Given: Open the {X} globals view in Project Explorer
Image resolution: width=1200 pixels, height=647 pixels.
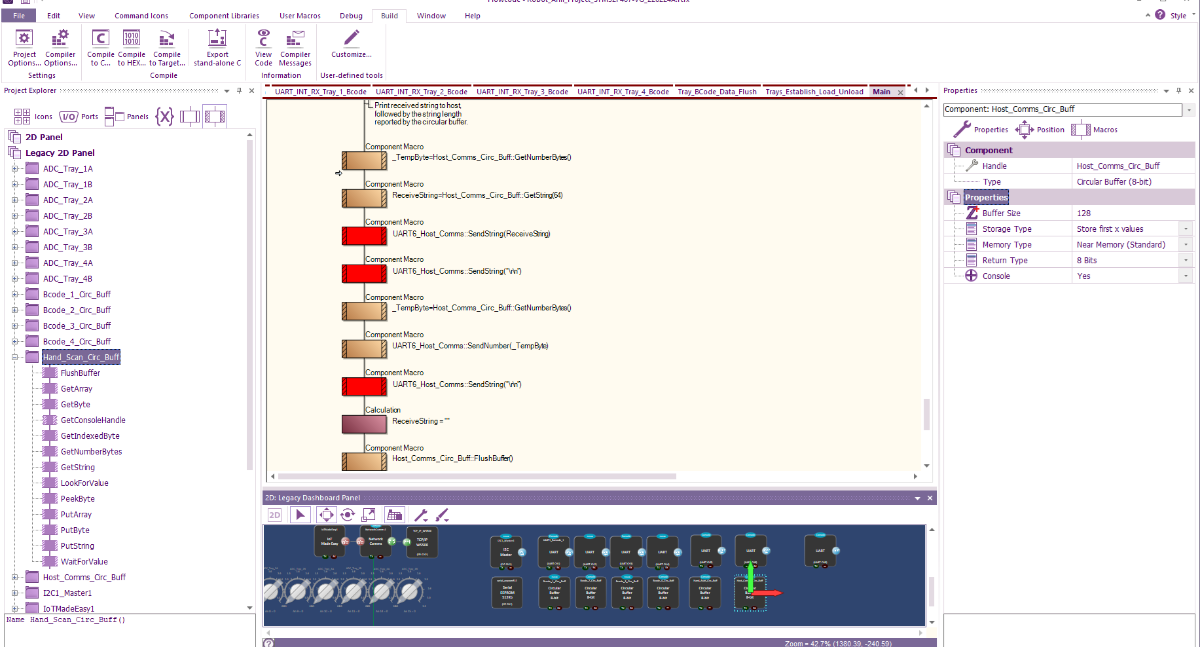Looking at the screenshot, I should point(164,117).
